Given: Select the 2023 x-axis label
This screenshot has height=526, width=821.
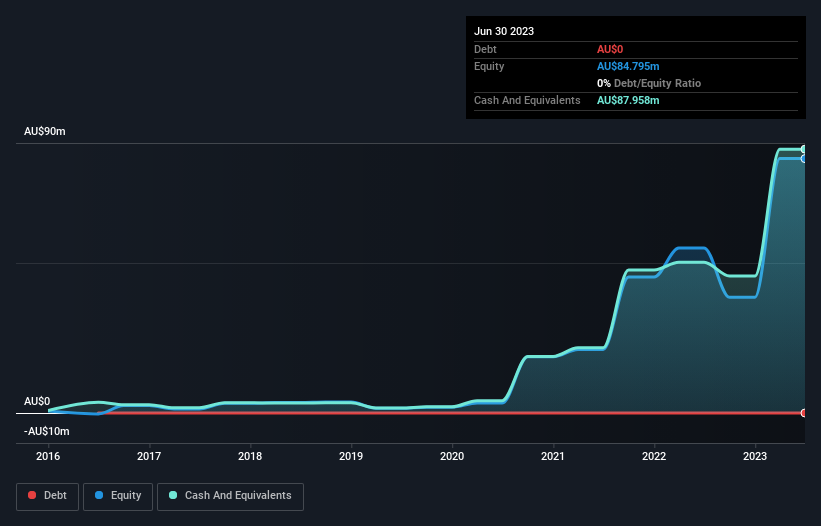Looking at the screenshot, I should [x=755, y=456].
